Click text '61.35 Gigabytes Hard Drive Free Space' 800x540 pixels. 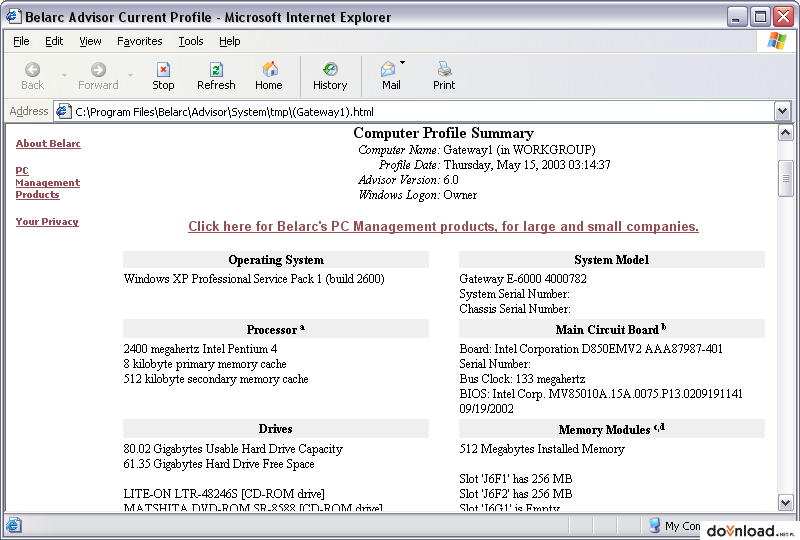pos(219,463)
